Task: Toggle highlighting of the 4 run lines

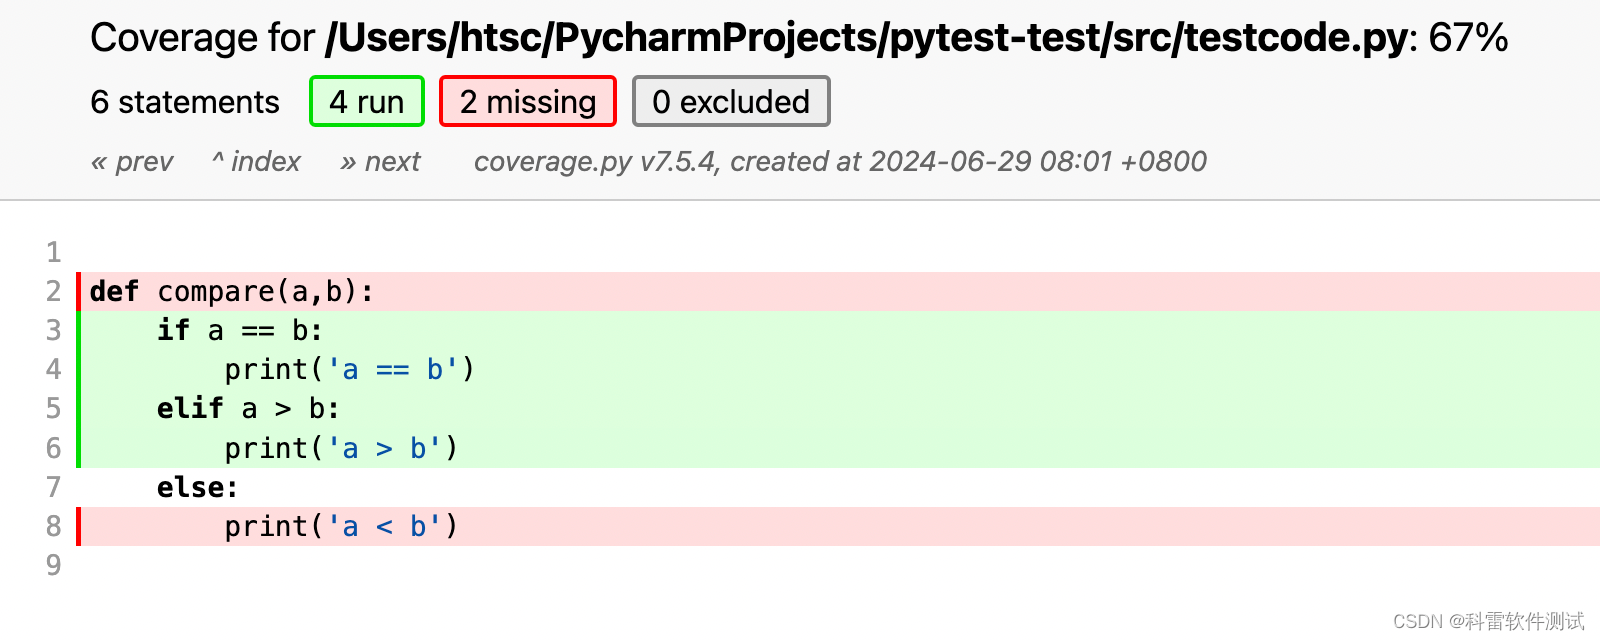Action: click(366, 101)
